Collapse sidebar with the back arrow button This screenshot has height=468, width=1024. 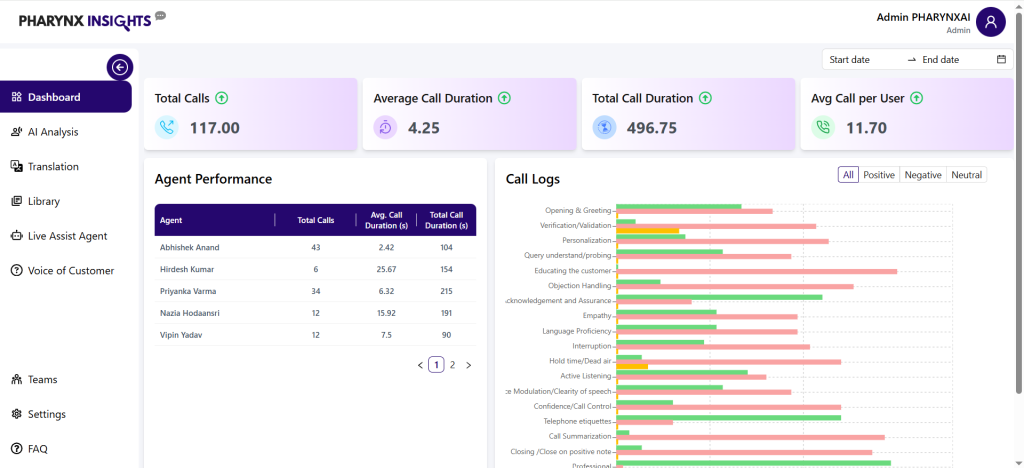pyautogui.click(x=120, y=67)
